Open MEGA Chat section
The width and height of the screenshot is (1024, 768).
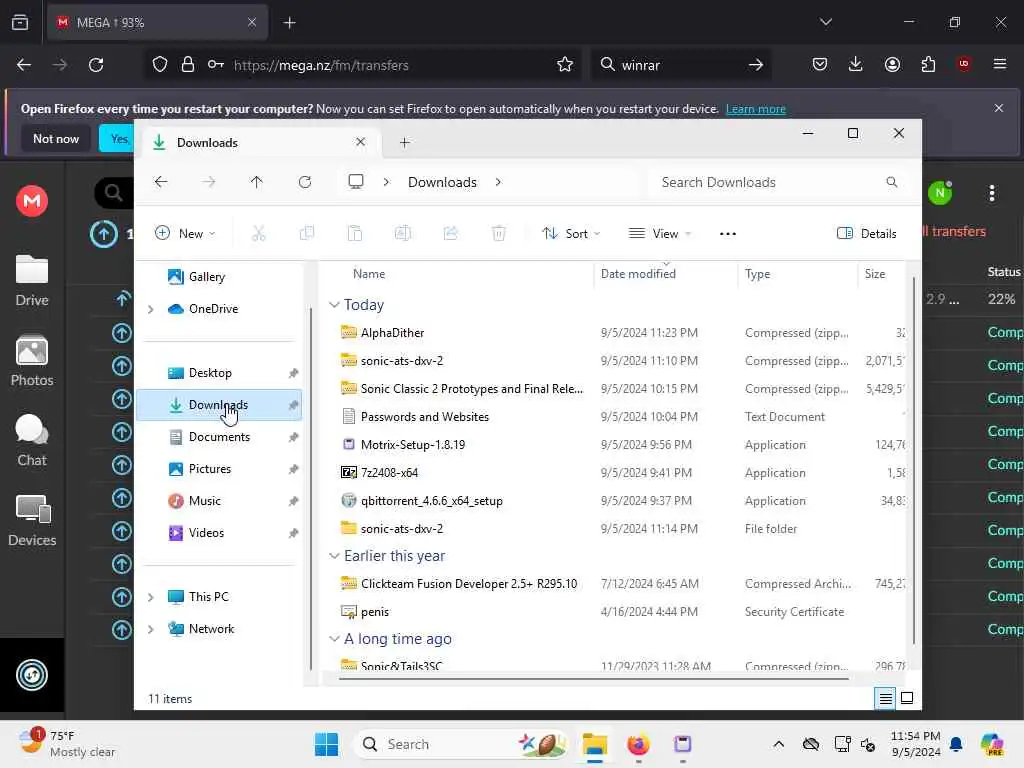click(32, 441)
